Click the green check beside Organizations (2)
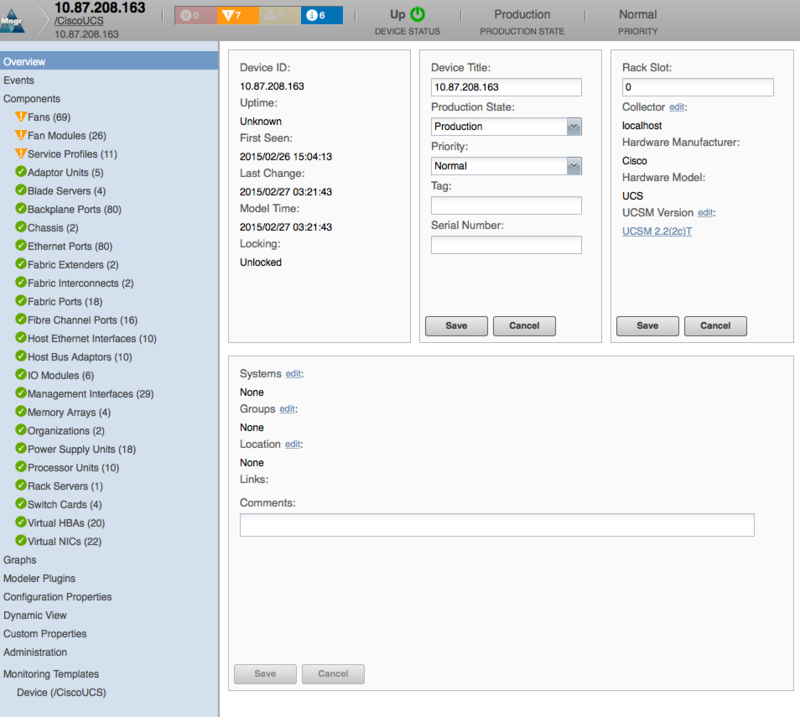Screen dimensions: 800x717 21,430
